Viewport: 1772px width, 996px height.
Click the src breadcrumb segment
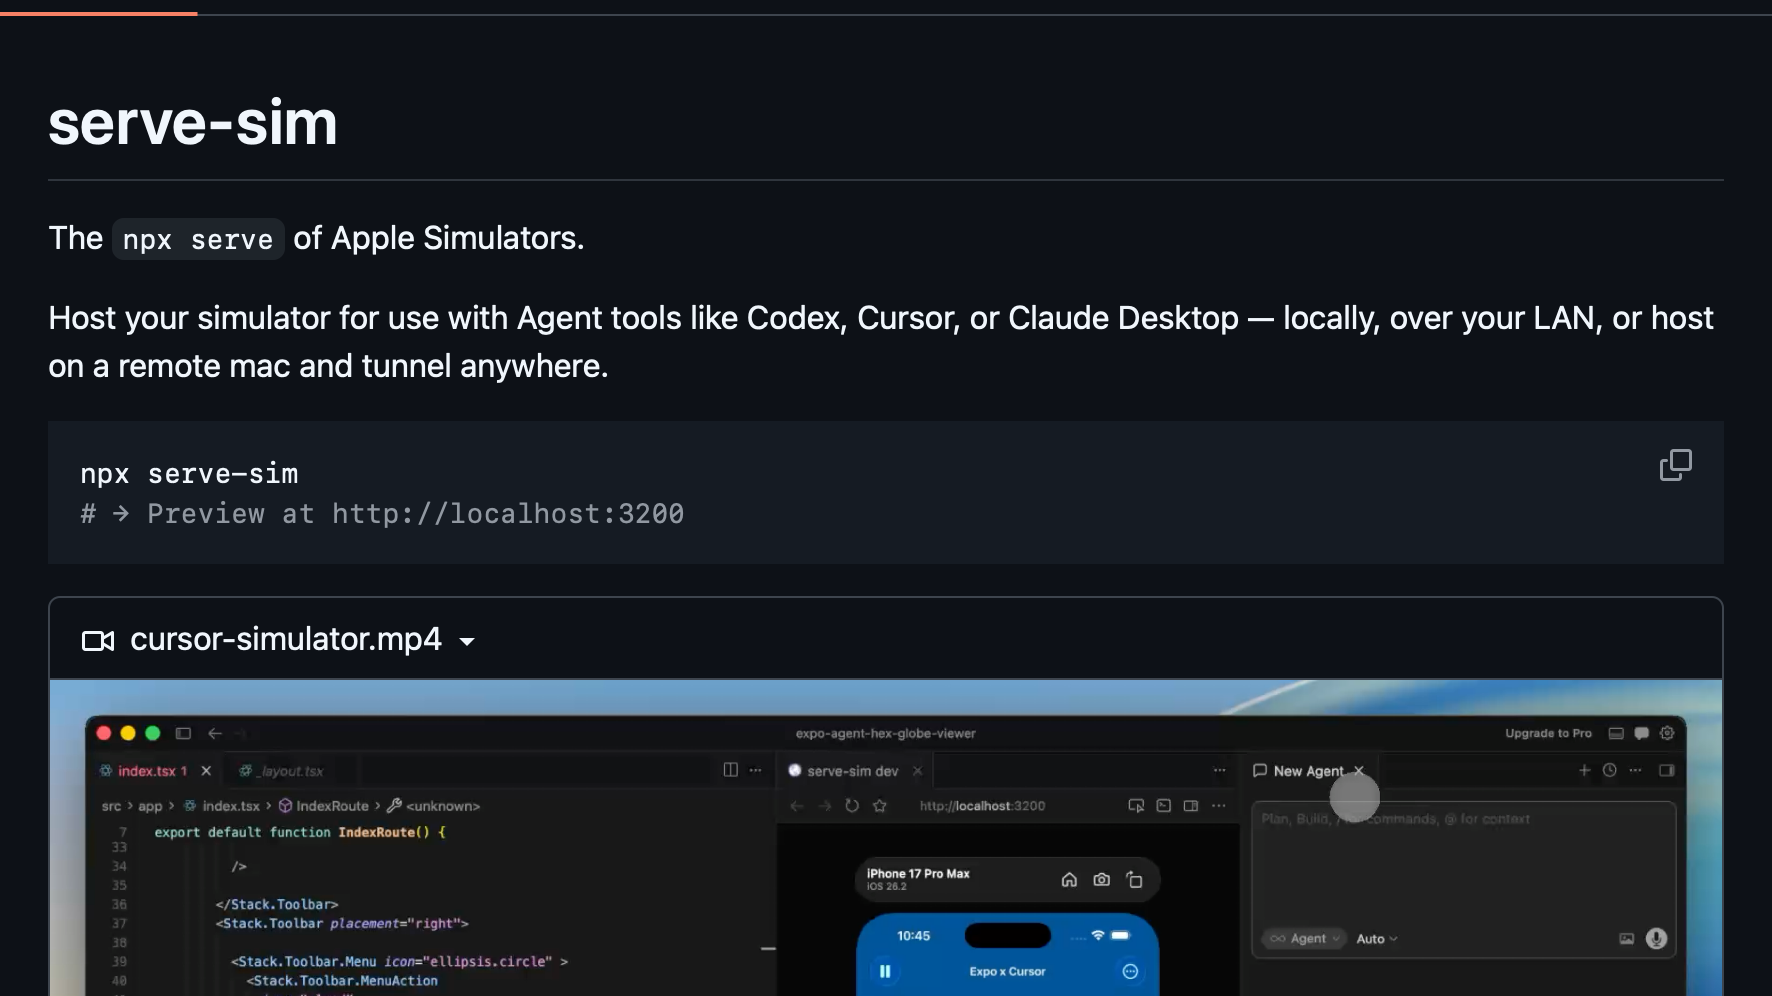[111, 806]
